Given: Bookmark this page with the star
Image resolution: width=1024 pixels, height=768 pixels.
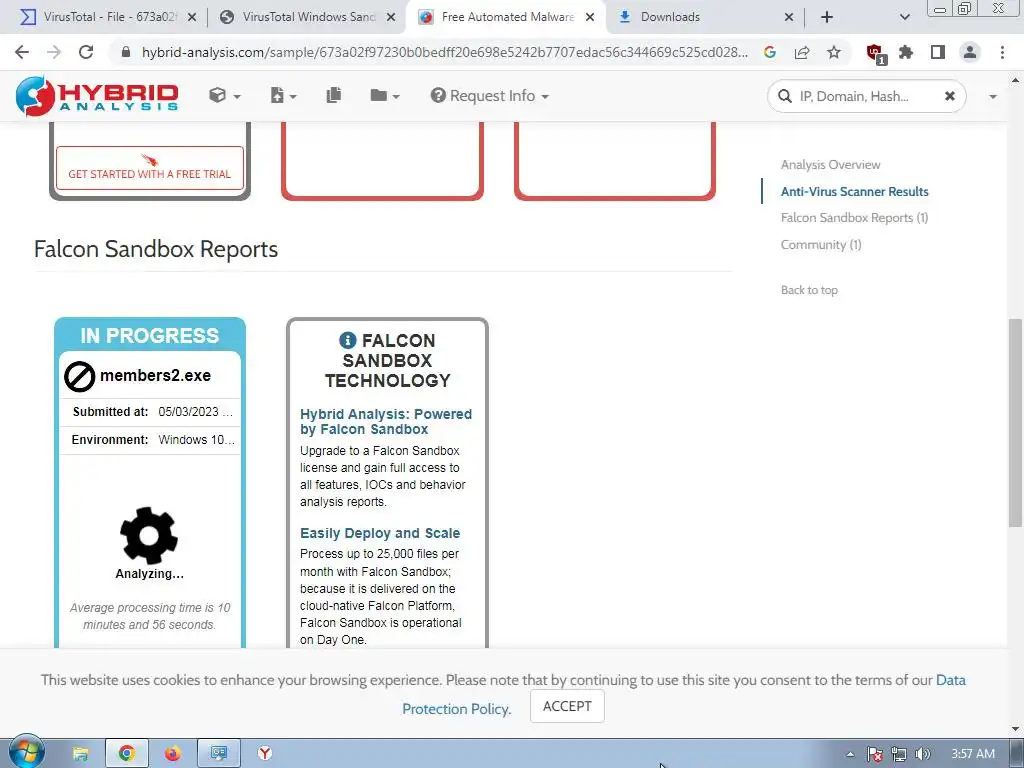Looking at the screenshot, I should pyautogui.click(x=834, y=52).
